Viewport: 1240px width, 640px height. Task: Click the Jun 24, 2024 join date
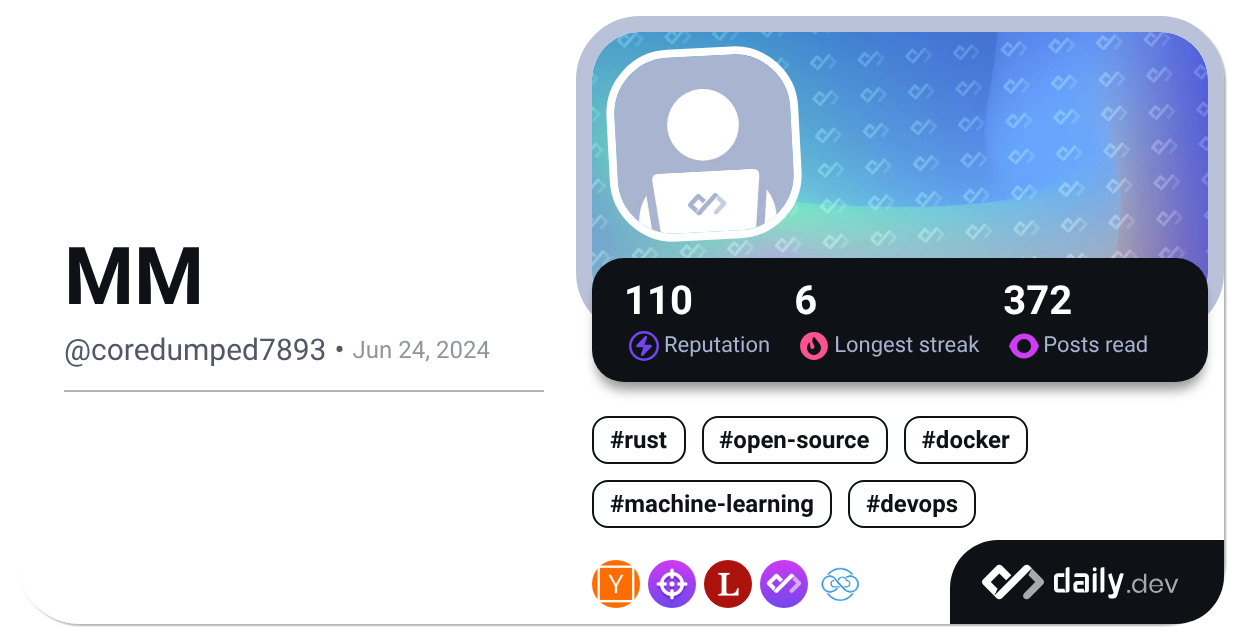pyautogui.click(x=421, y=350)
